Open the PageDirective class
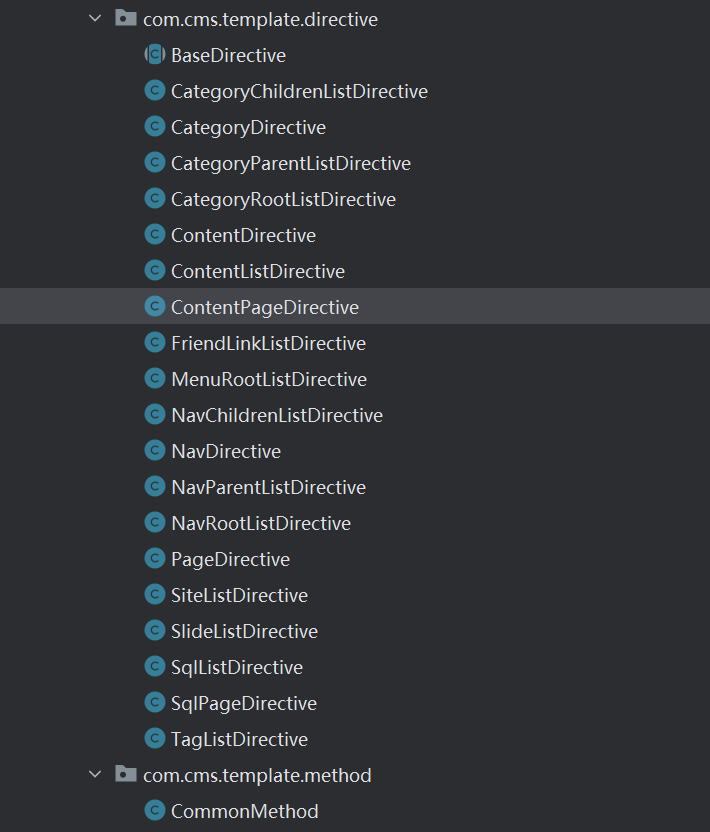This screenshot has height=832, width=710. (231, 560)
